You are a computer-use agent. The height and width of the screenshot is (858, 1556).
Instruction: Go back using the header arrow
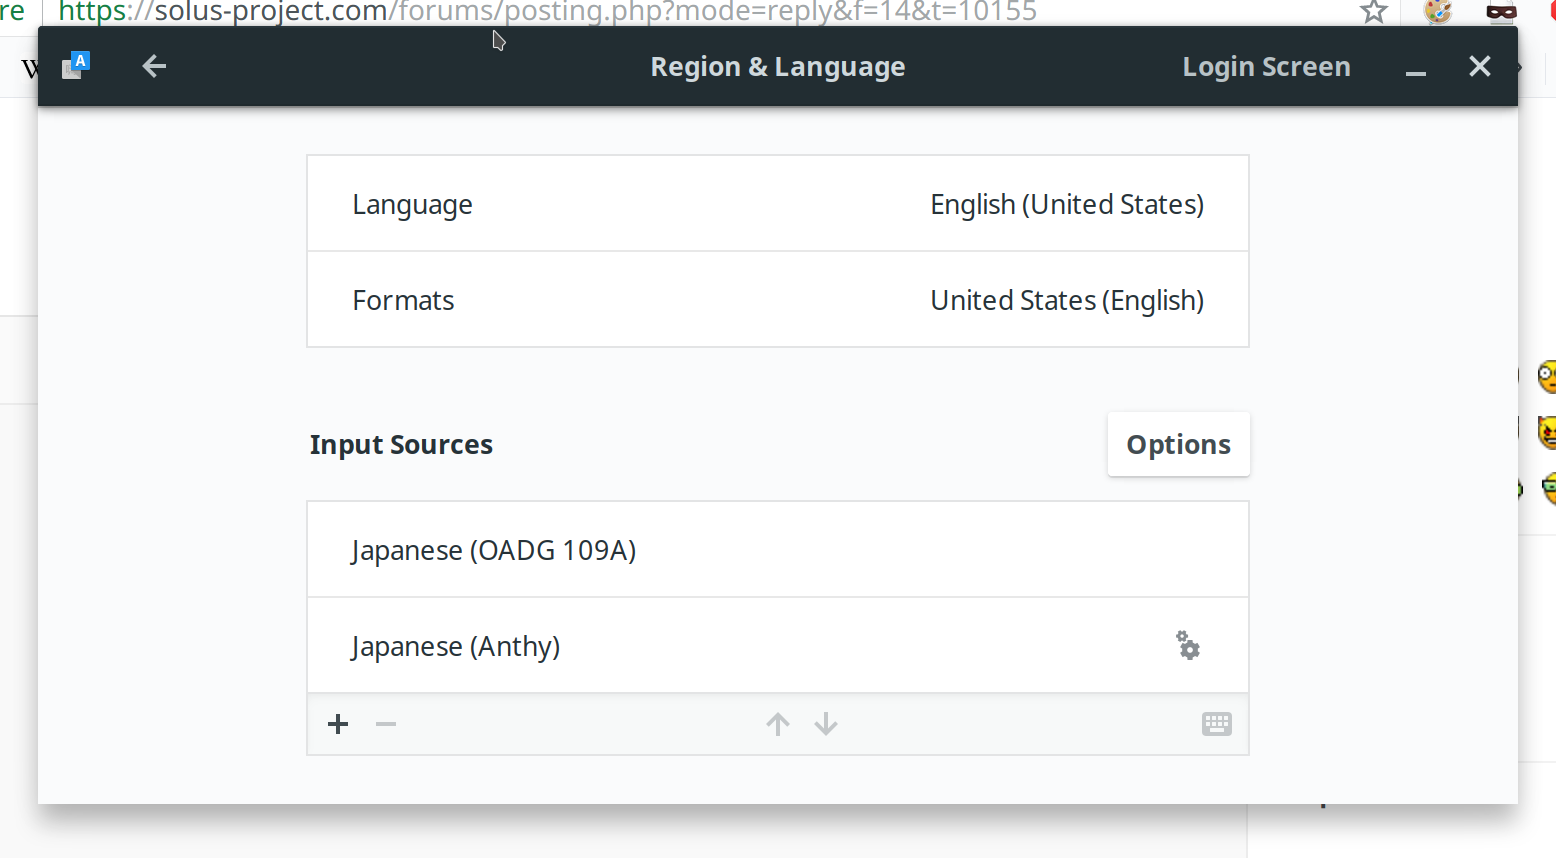(154, 67)
